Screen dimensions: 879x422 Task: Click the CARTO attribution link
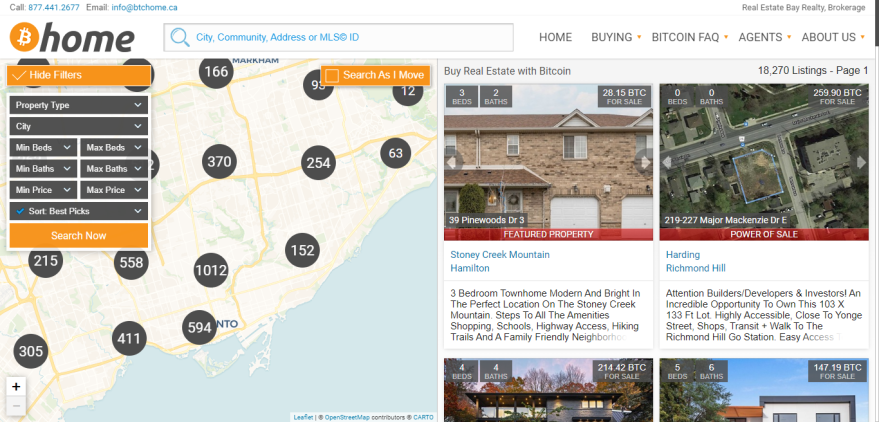tap(424, 418)
